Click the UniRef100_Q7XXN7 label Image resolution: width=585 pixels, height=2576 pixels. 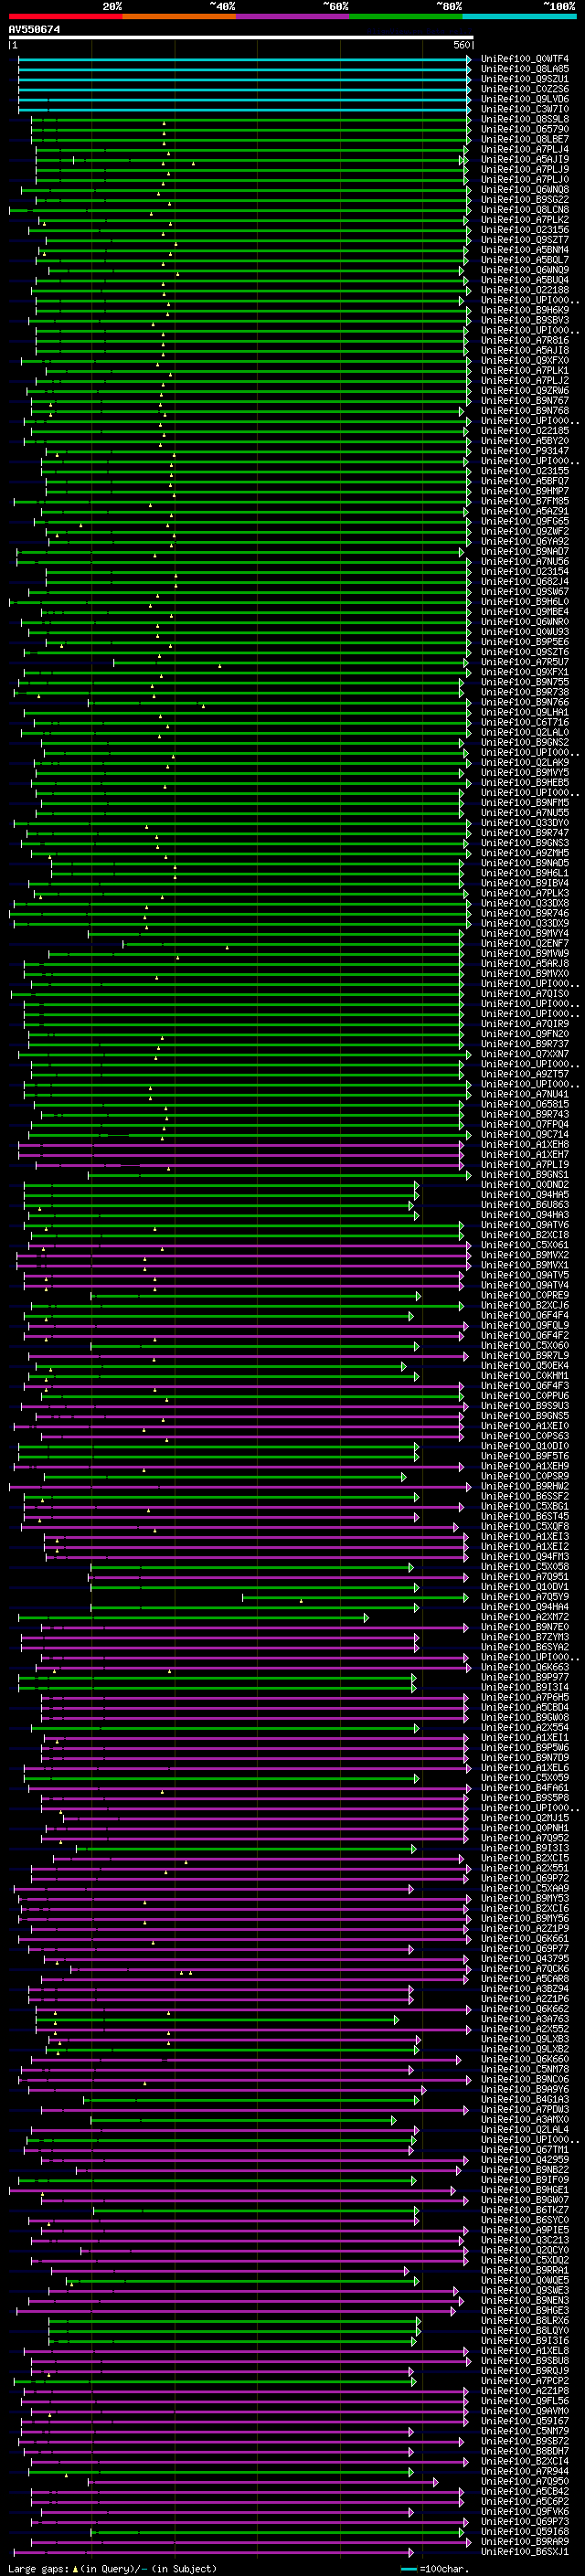525,1054
